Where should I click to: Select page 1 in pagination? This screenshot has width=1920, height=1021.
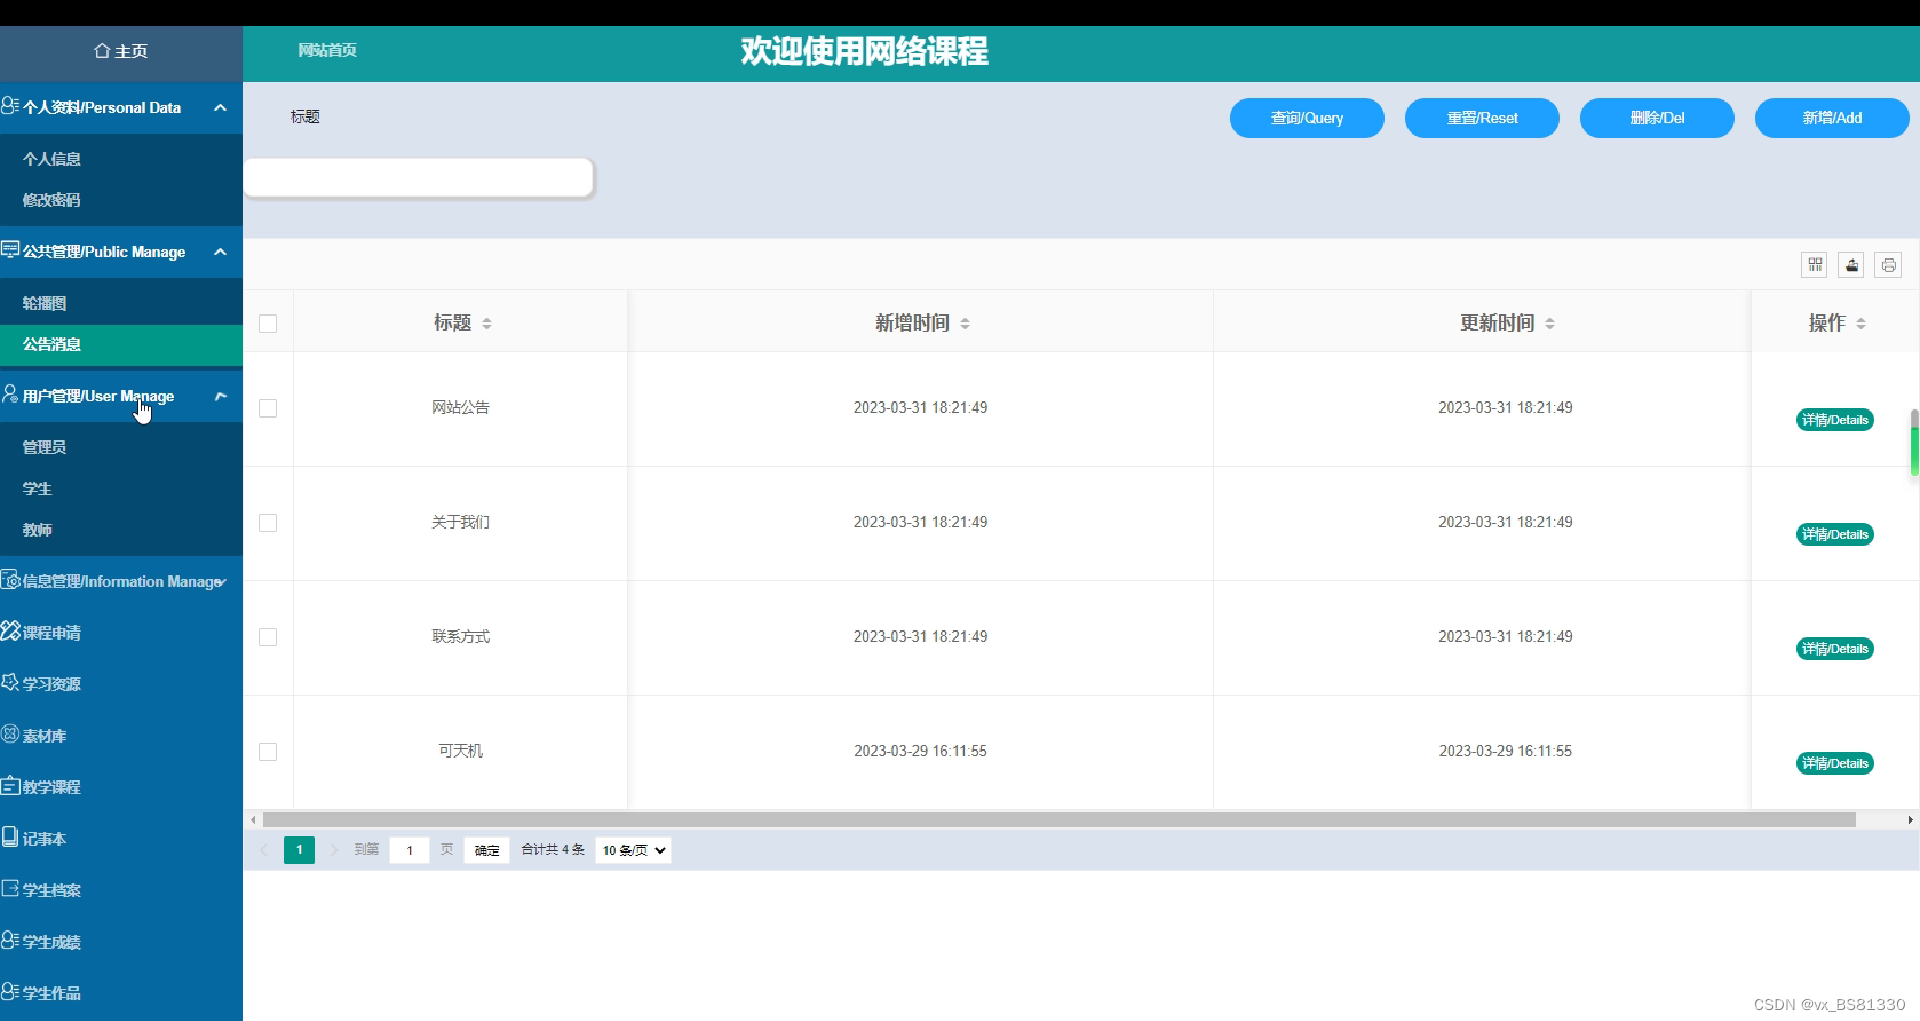299,850
